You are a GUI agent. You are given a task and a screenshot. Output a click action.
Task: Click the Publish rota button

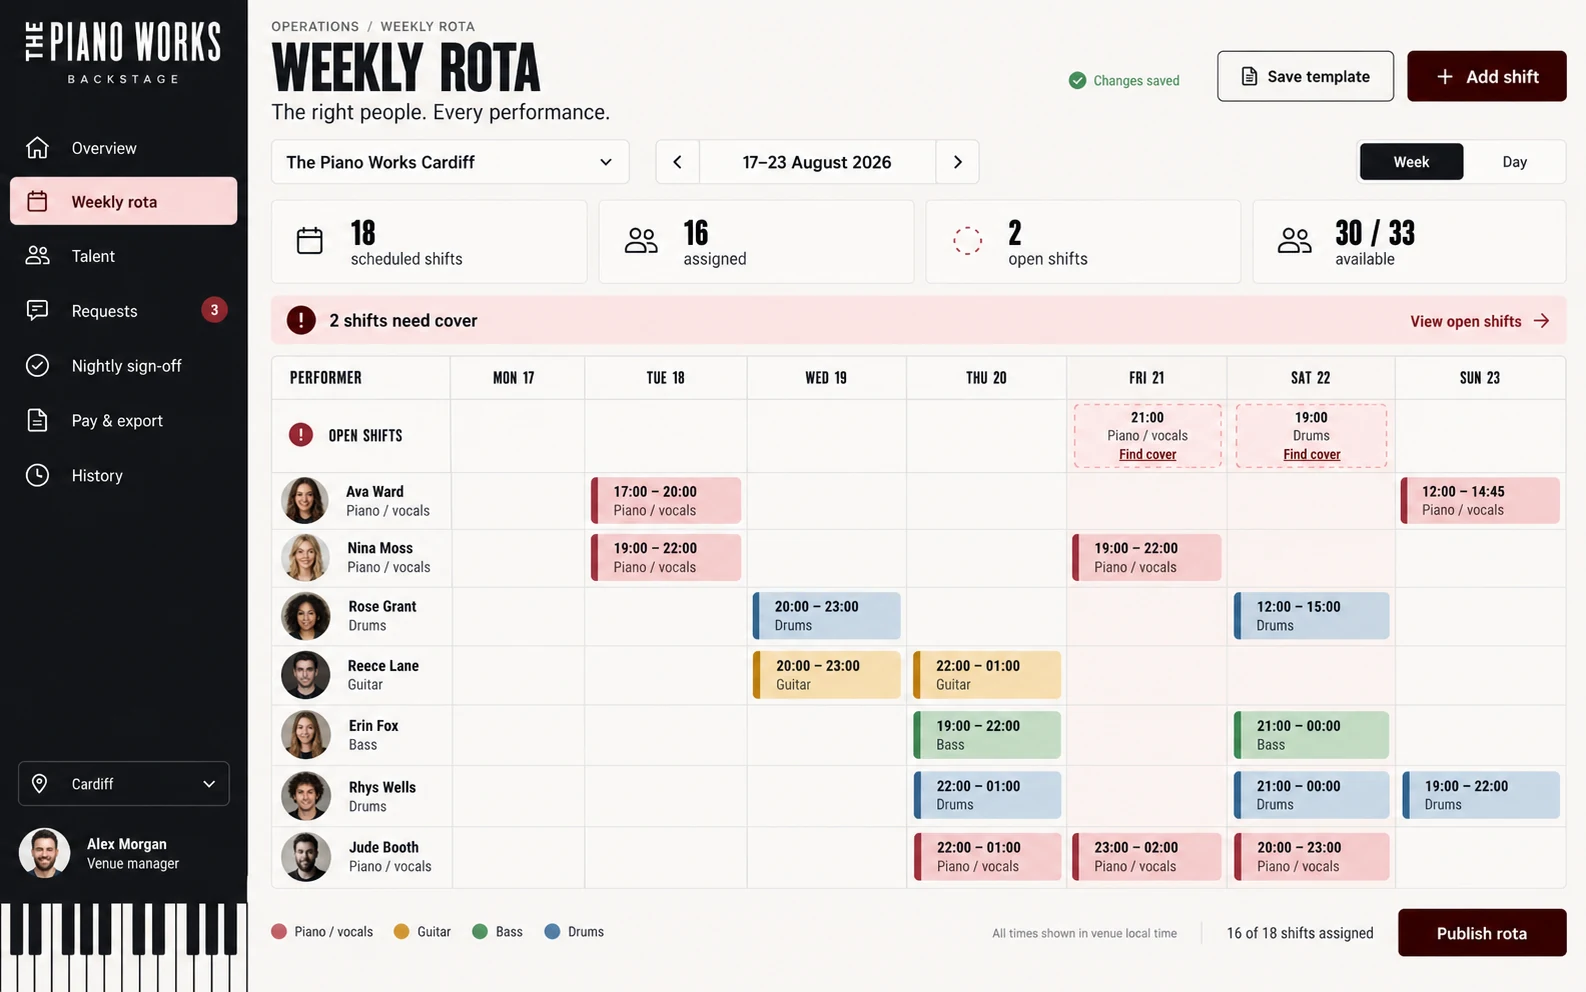(x=1482, y=932)
